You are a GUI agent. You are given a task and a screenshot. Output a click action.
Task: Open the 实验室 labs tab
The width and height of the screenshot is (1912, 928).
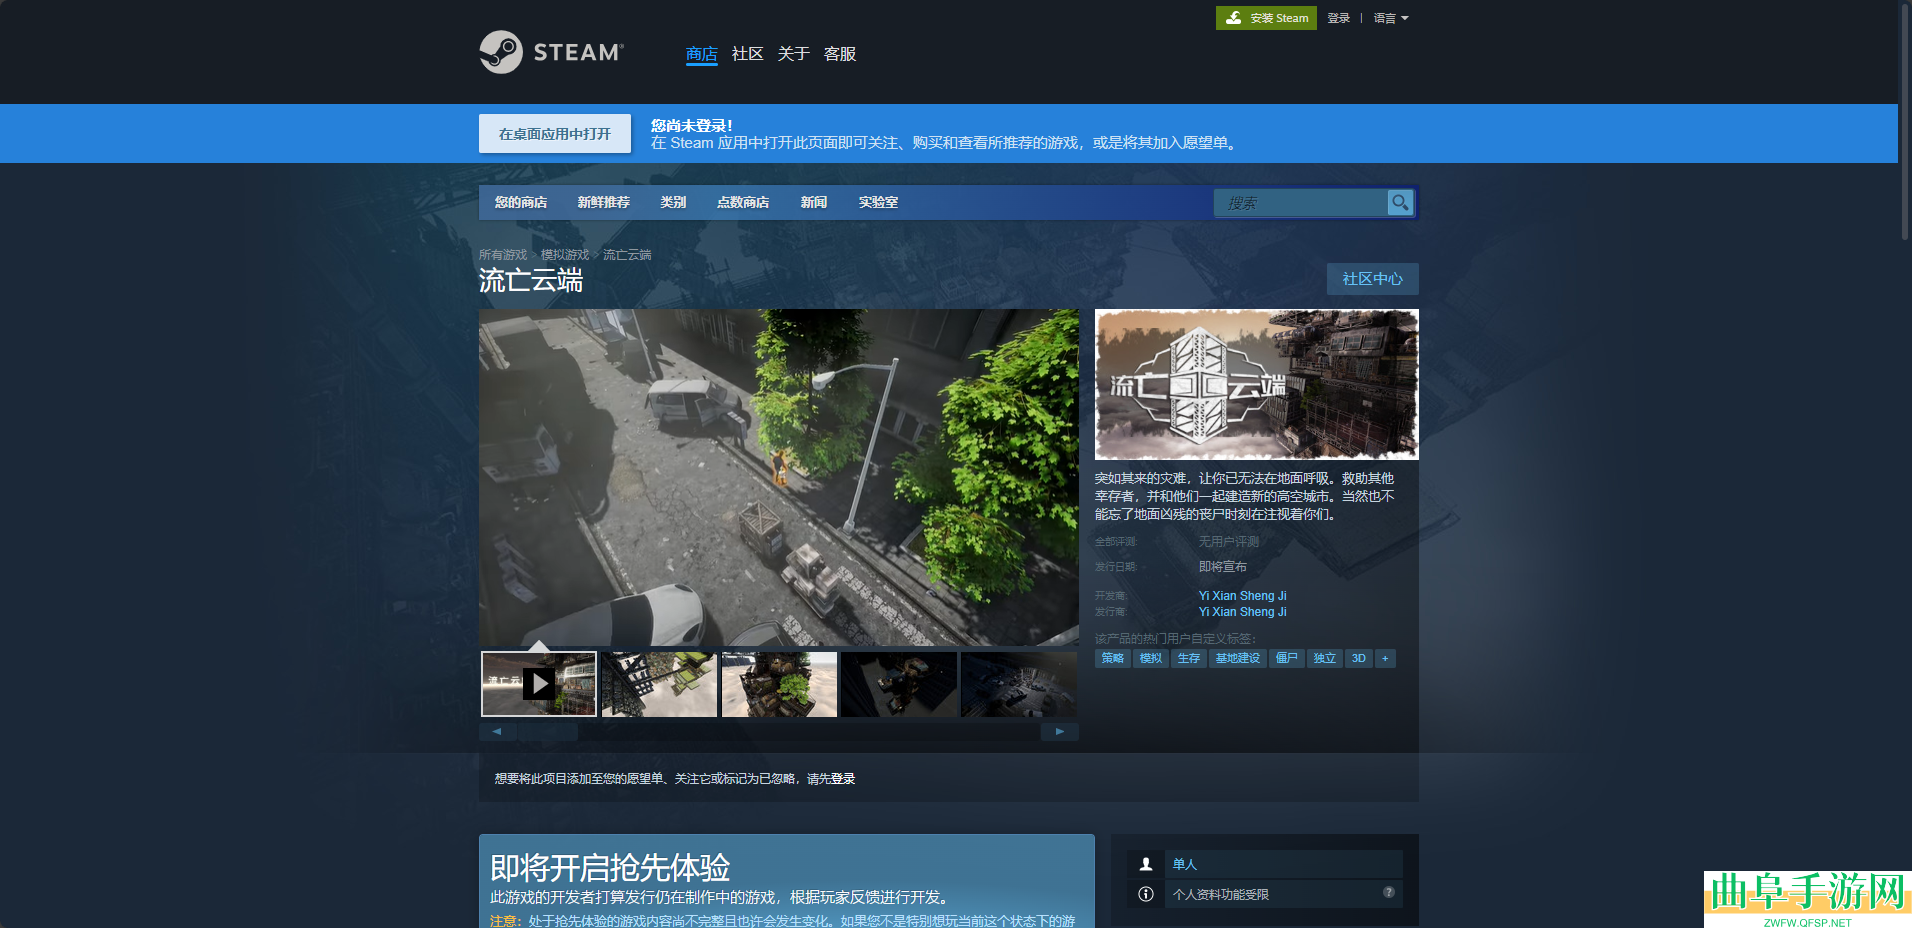878,202
